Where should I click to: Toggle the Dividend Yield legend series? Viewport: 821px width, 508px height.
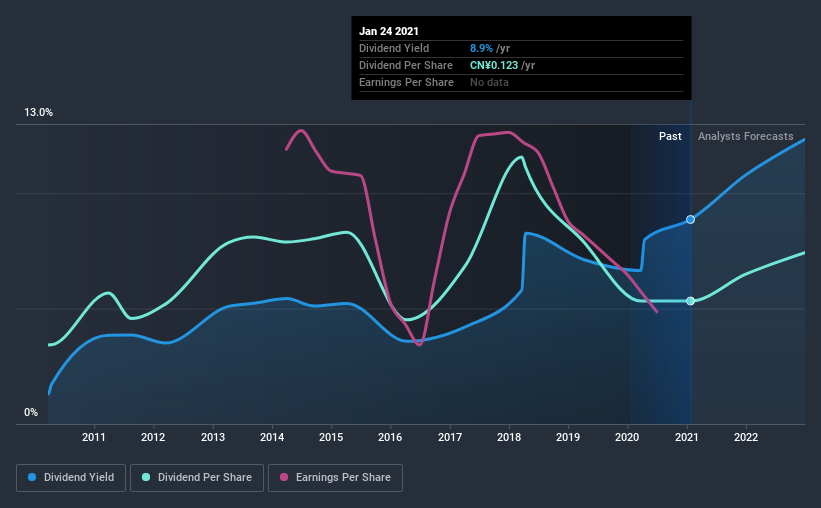[x=71, y=478]
